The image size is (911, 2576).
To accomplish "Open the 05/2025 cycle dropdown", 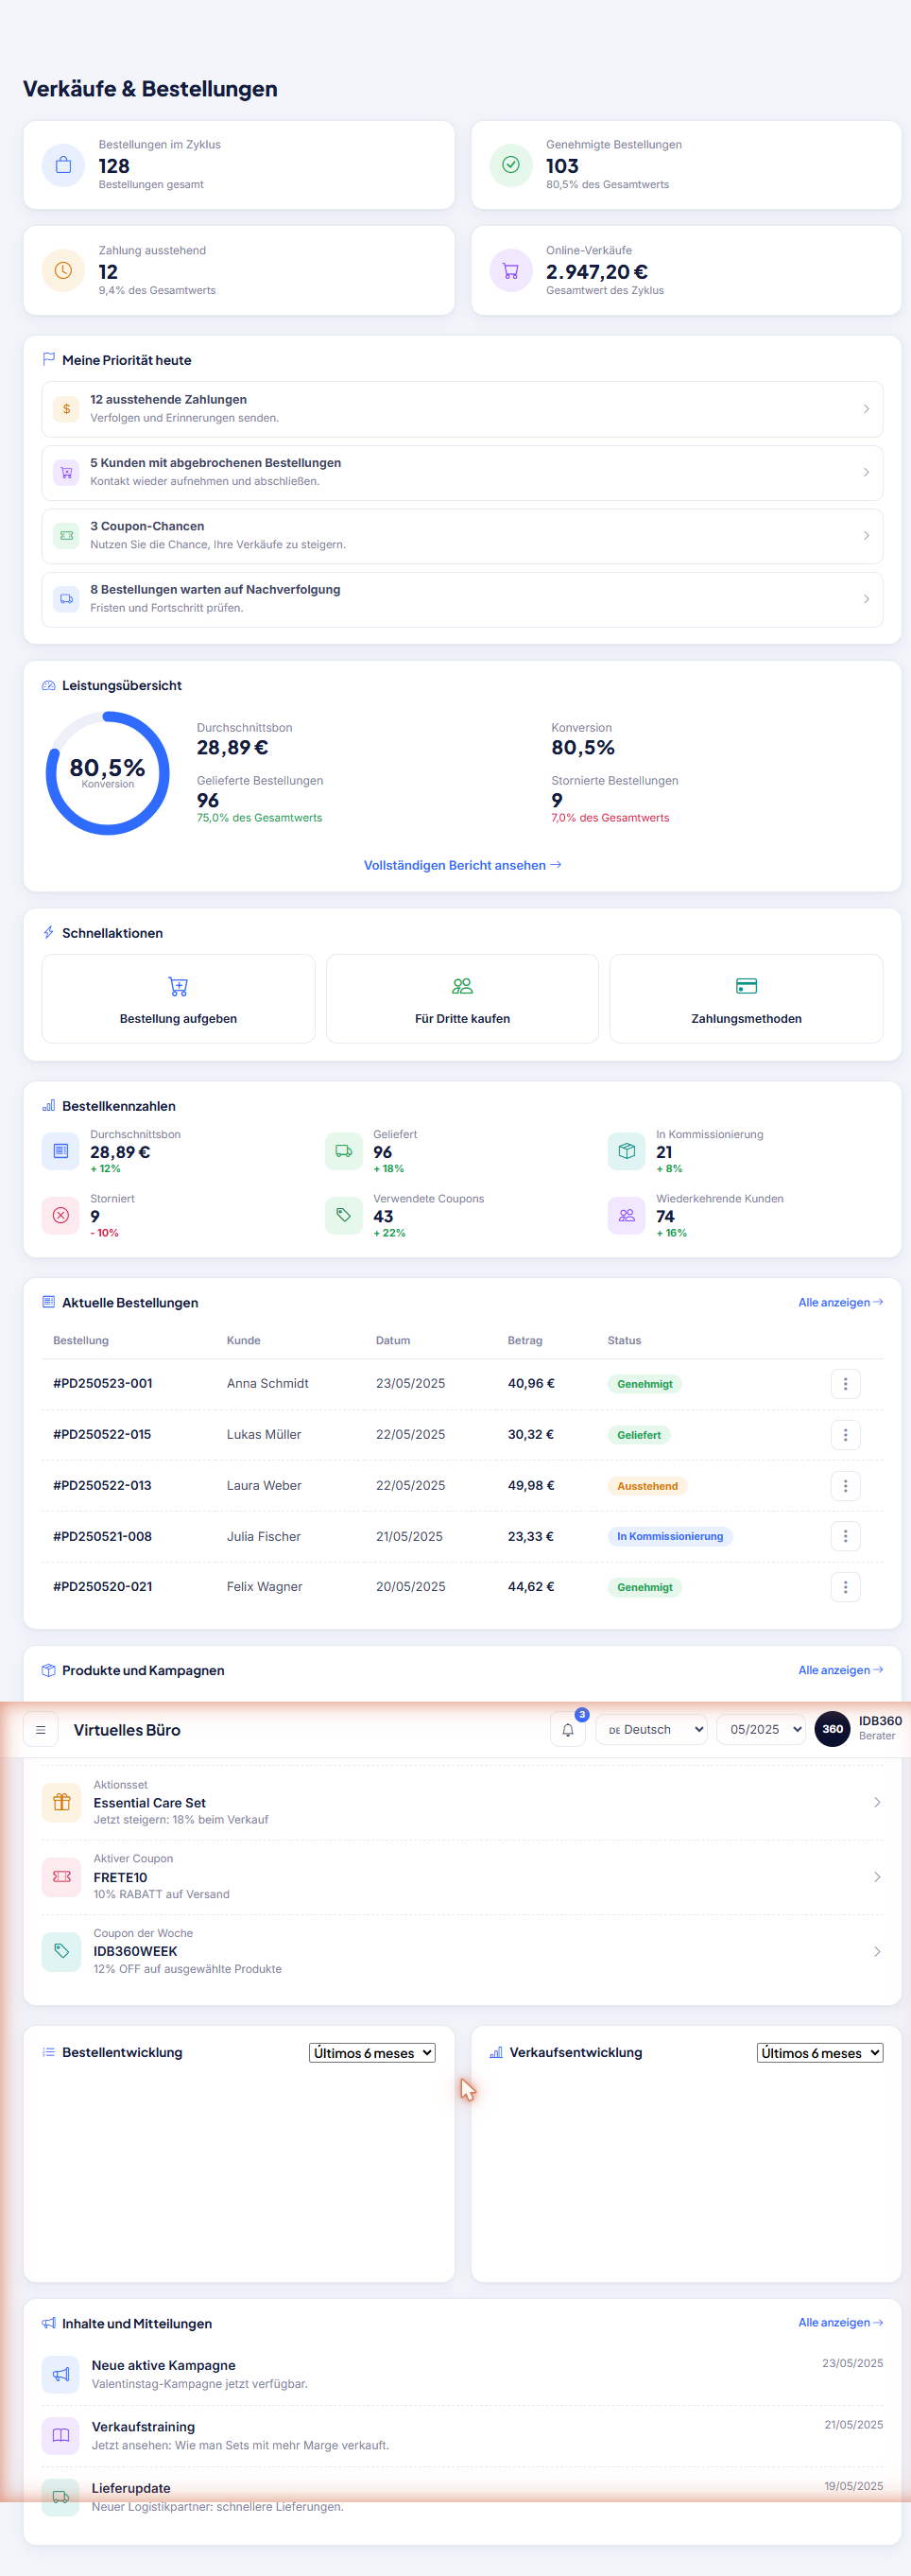I will tap(761, 1729).
